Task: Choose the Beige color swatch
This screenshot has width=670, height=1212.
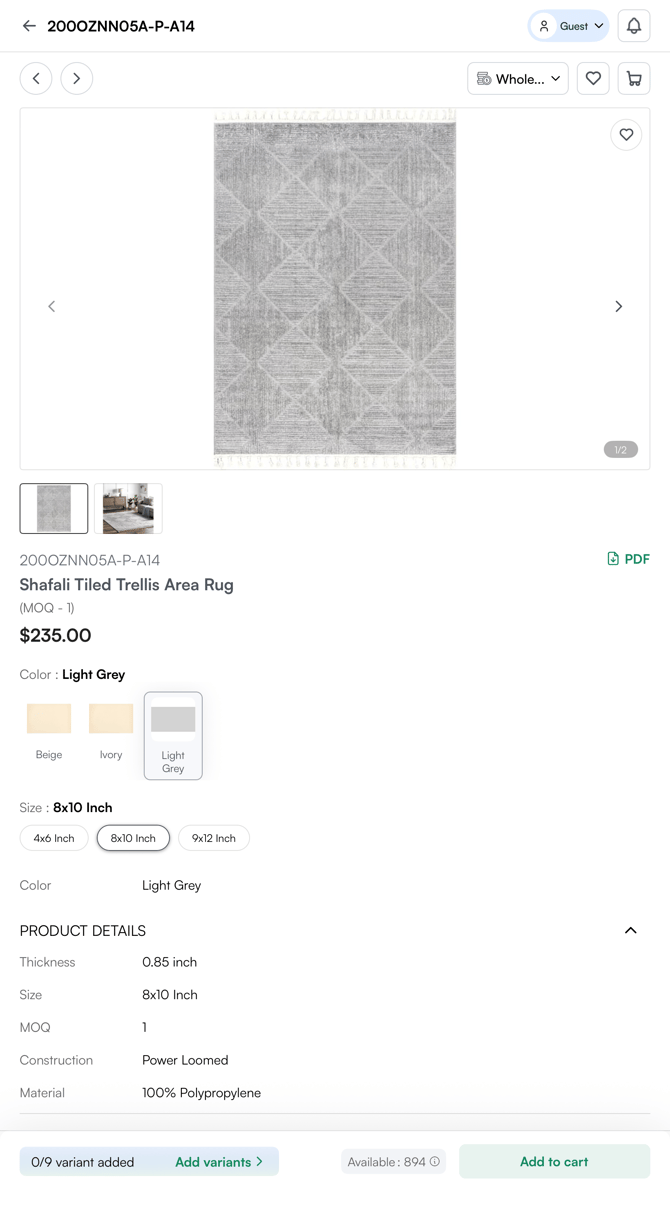Action: tap(49, 729)
